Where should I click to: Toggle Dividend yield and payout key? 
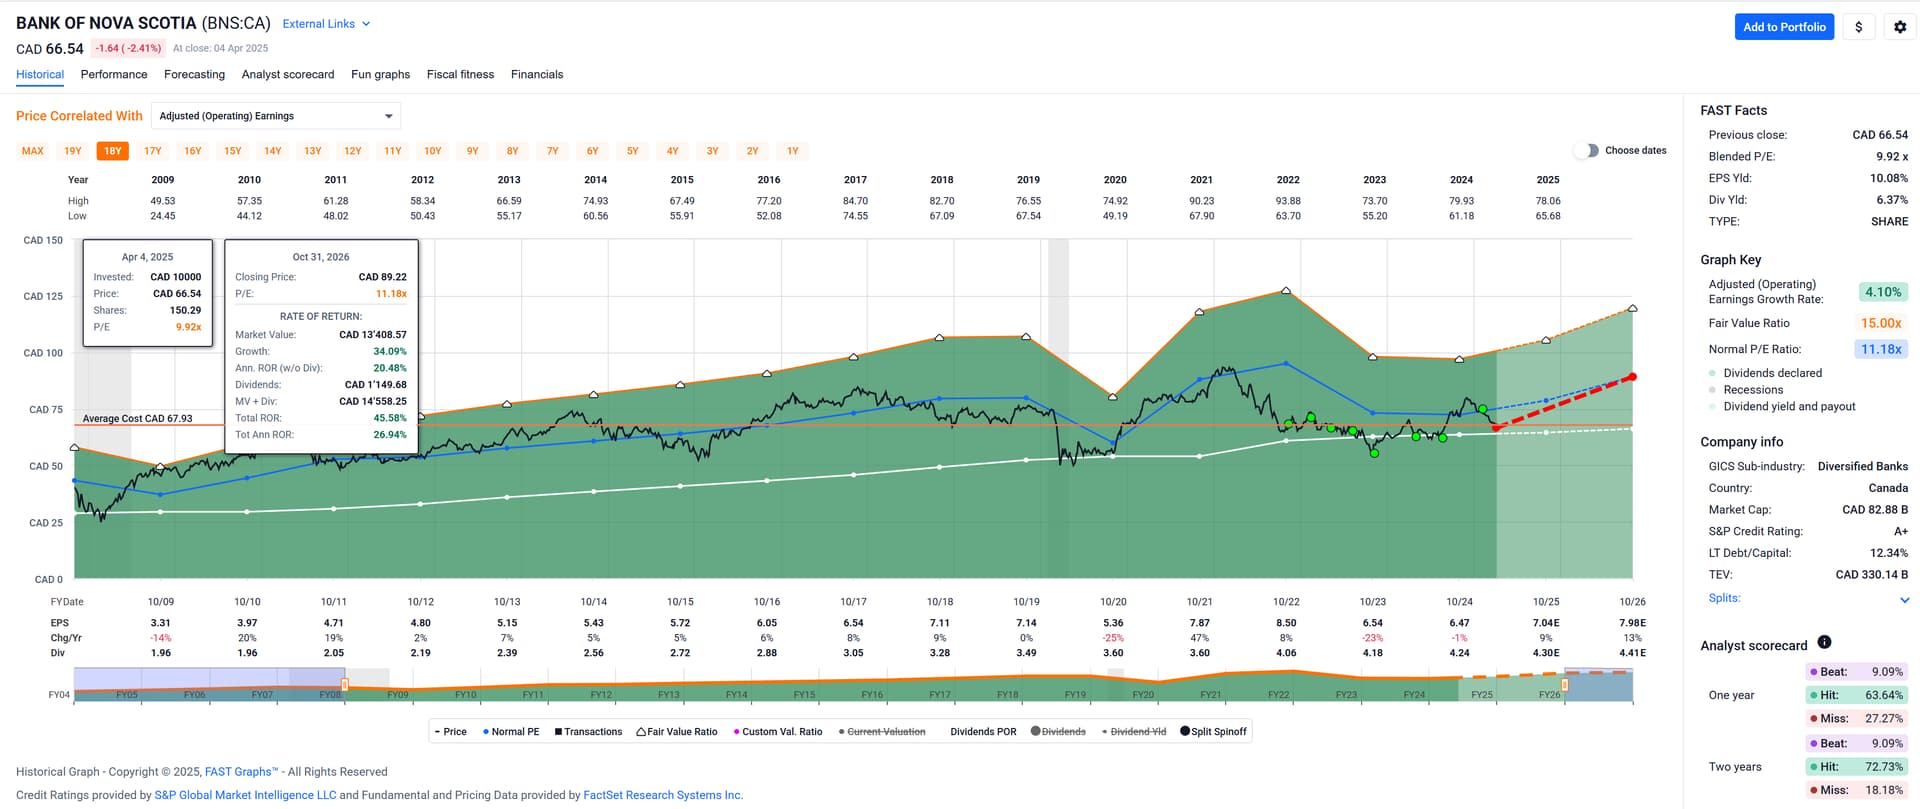pos(1782,407)
